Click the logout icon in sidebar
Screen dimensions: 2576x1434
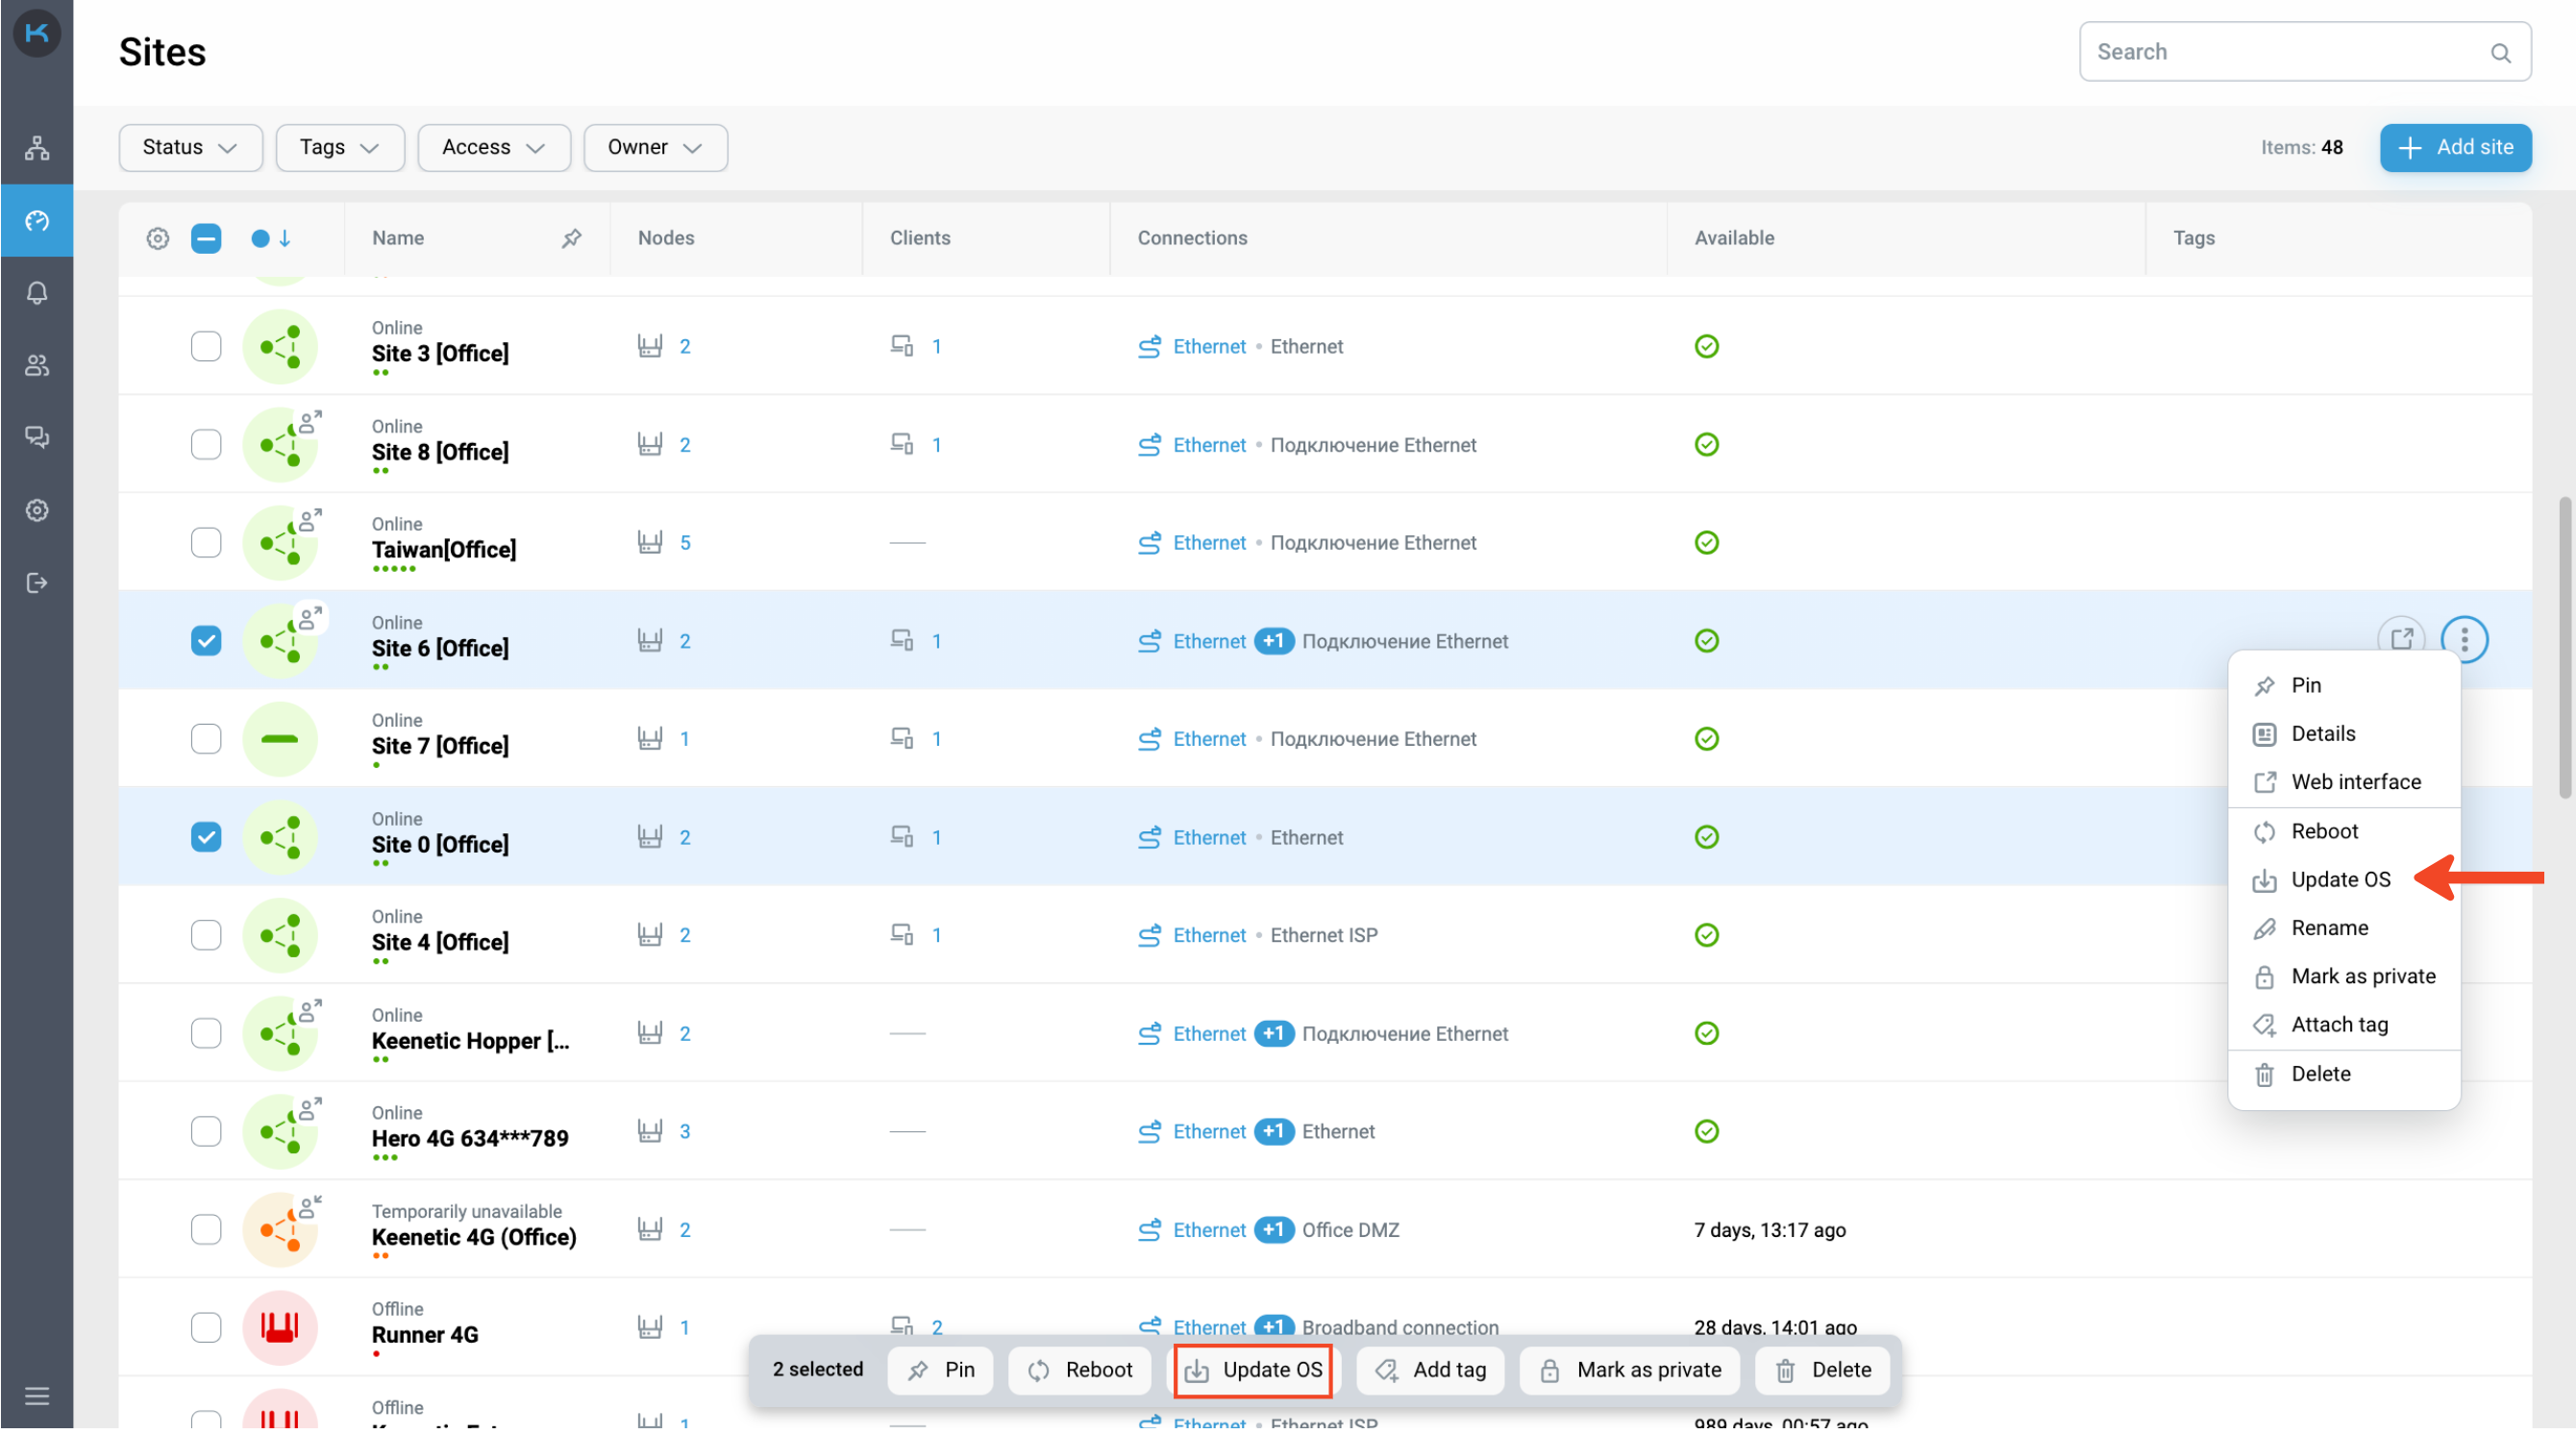coord(37,584)
